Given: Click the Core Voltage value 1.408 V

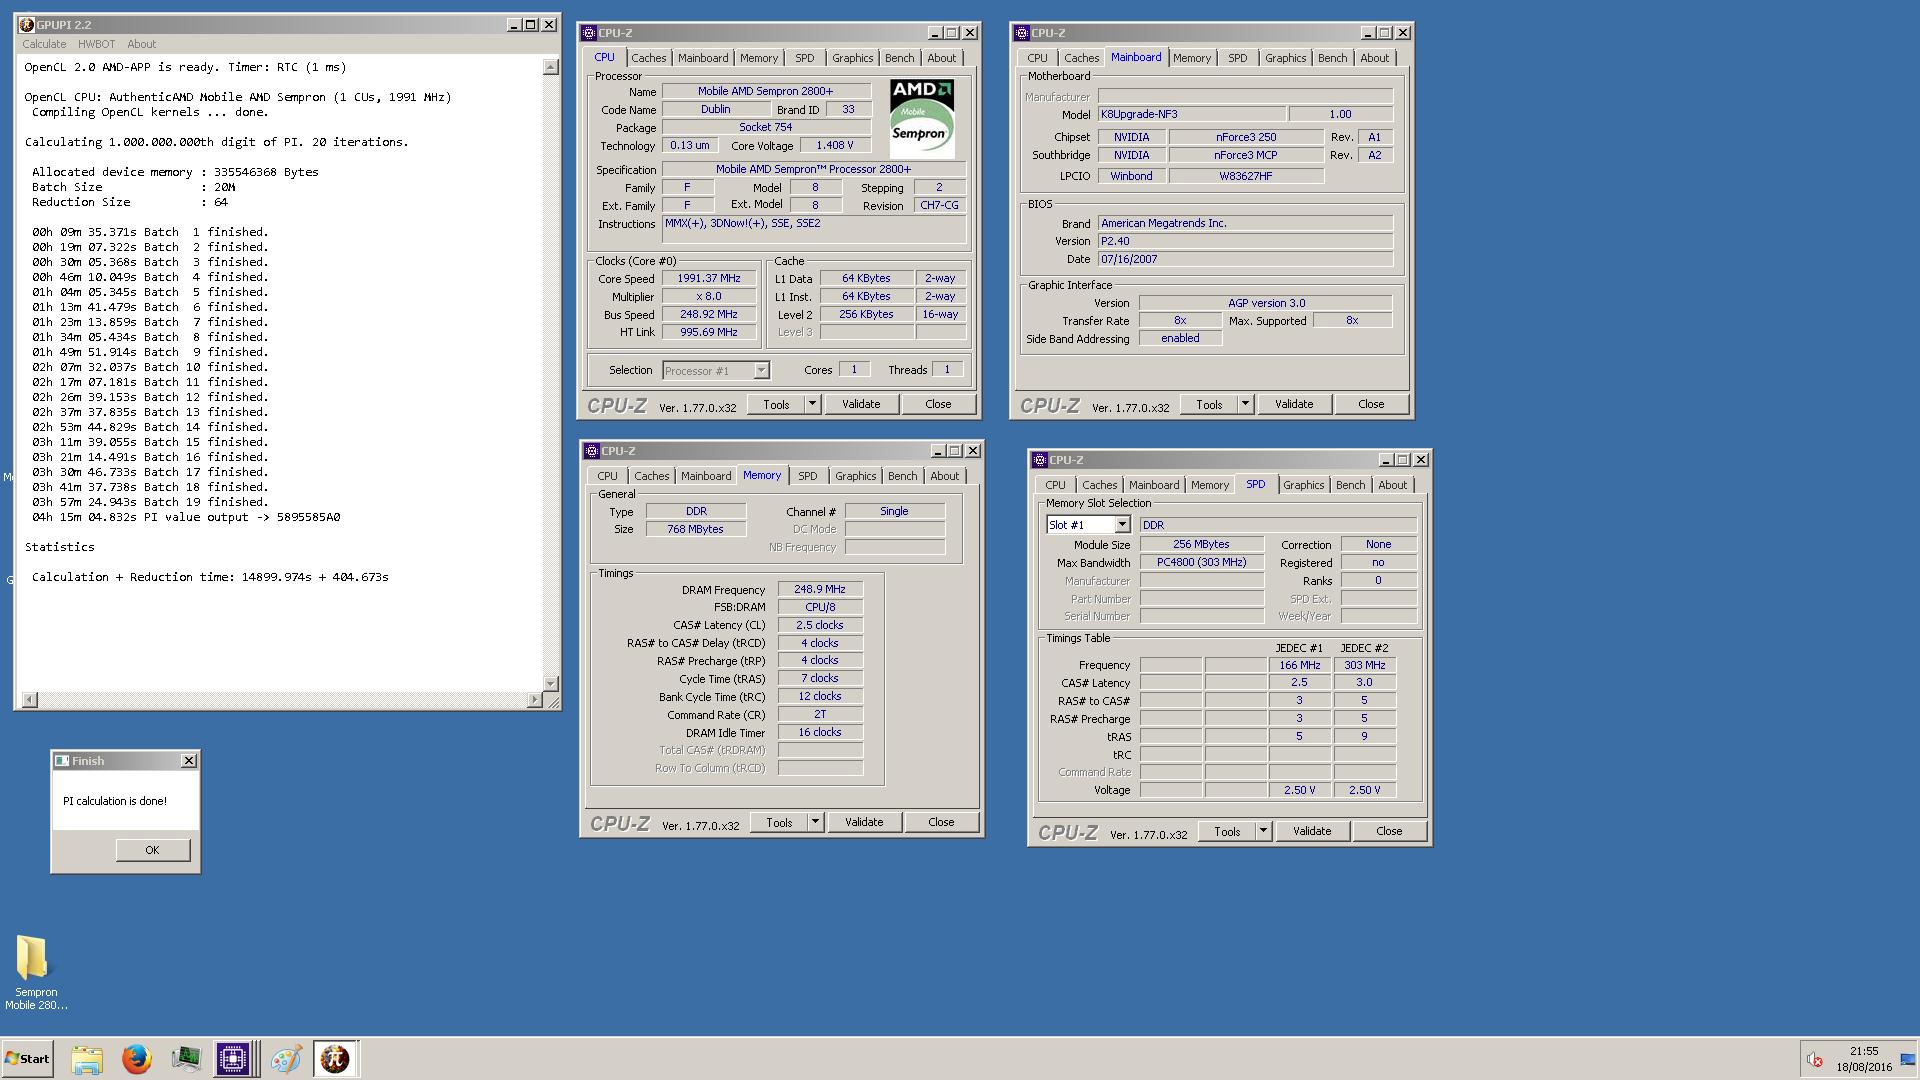Looking at the screenshot, I should [x=834, y=145].
